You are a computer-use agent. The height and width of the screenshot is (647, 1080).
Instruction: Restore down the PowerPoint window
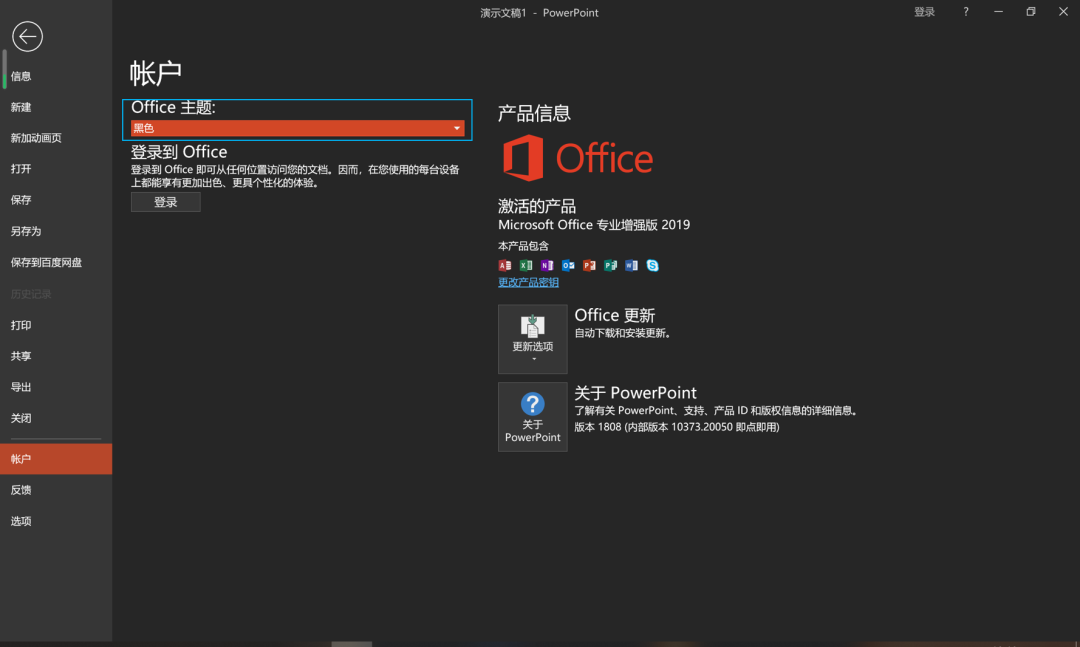pyautogui.click(x=1030, y=12)
